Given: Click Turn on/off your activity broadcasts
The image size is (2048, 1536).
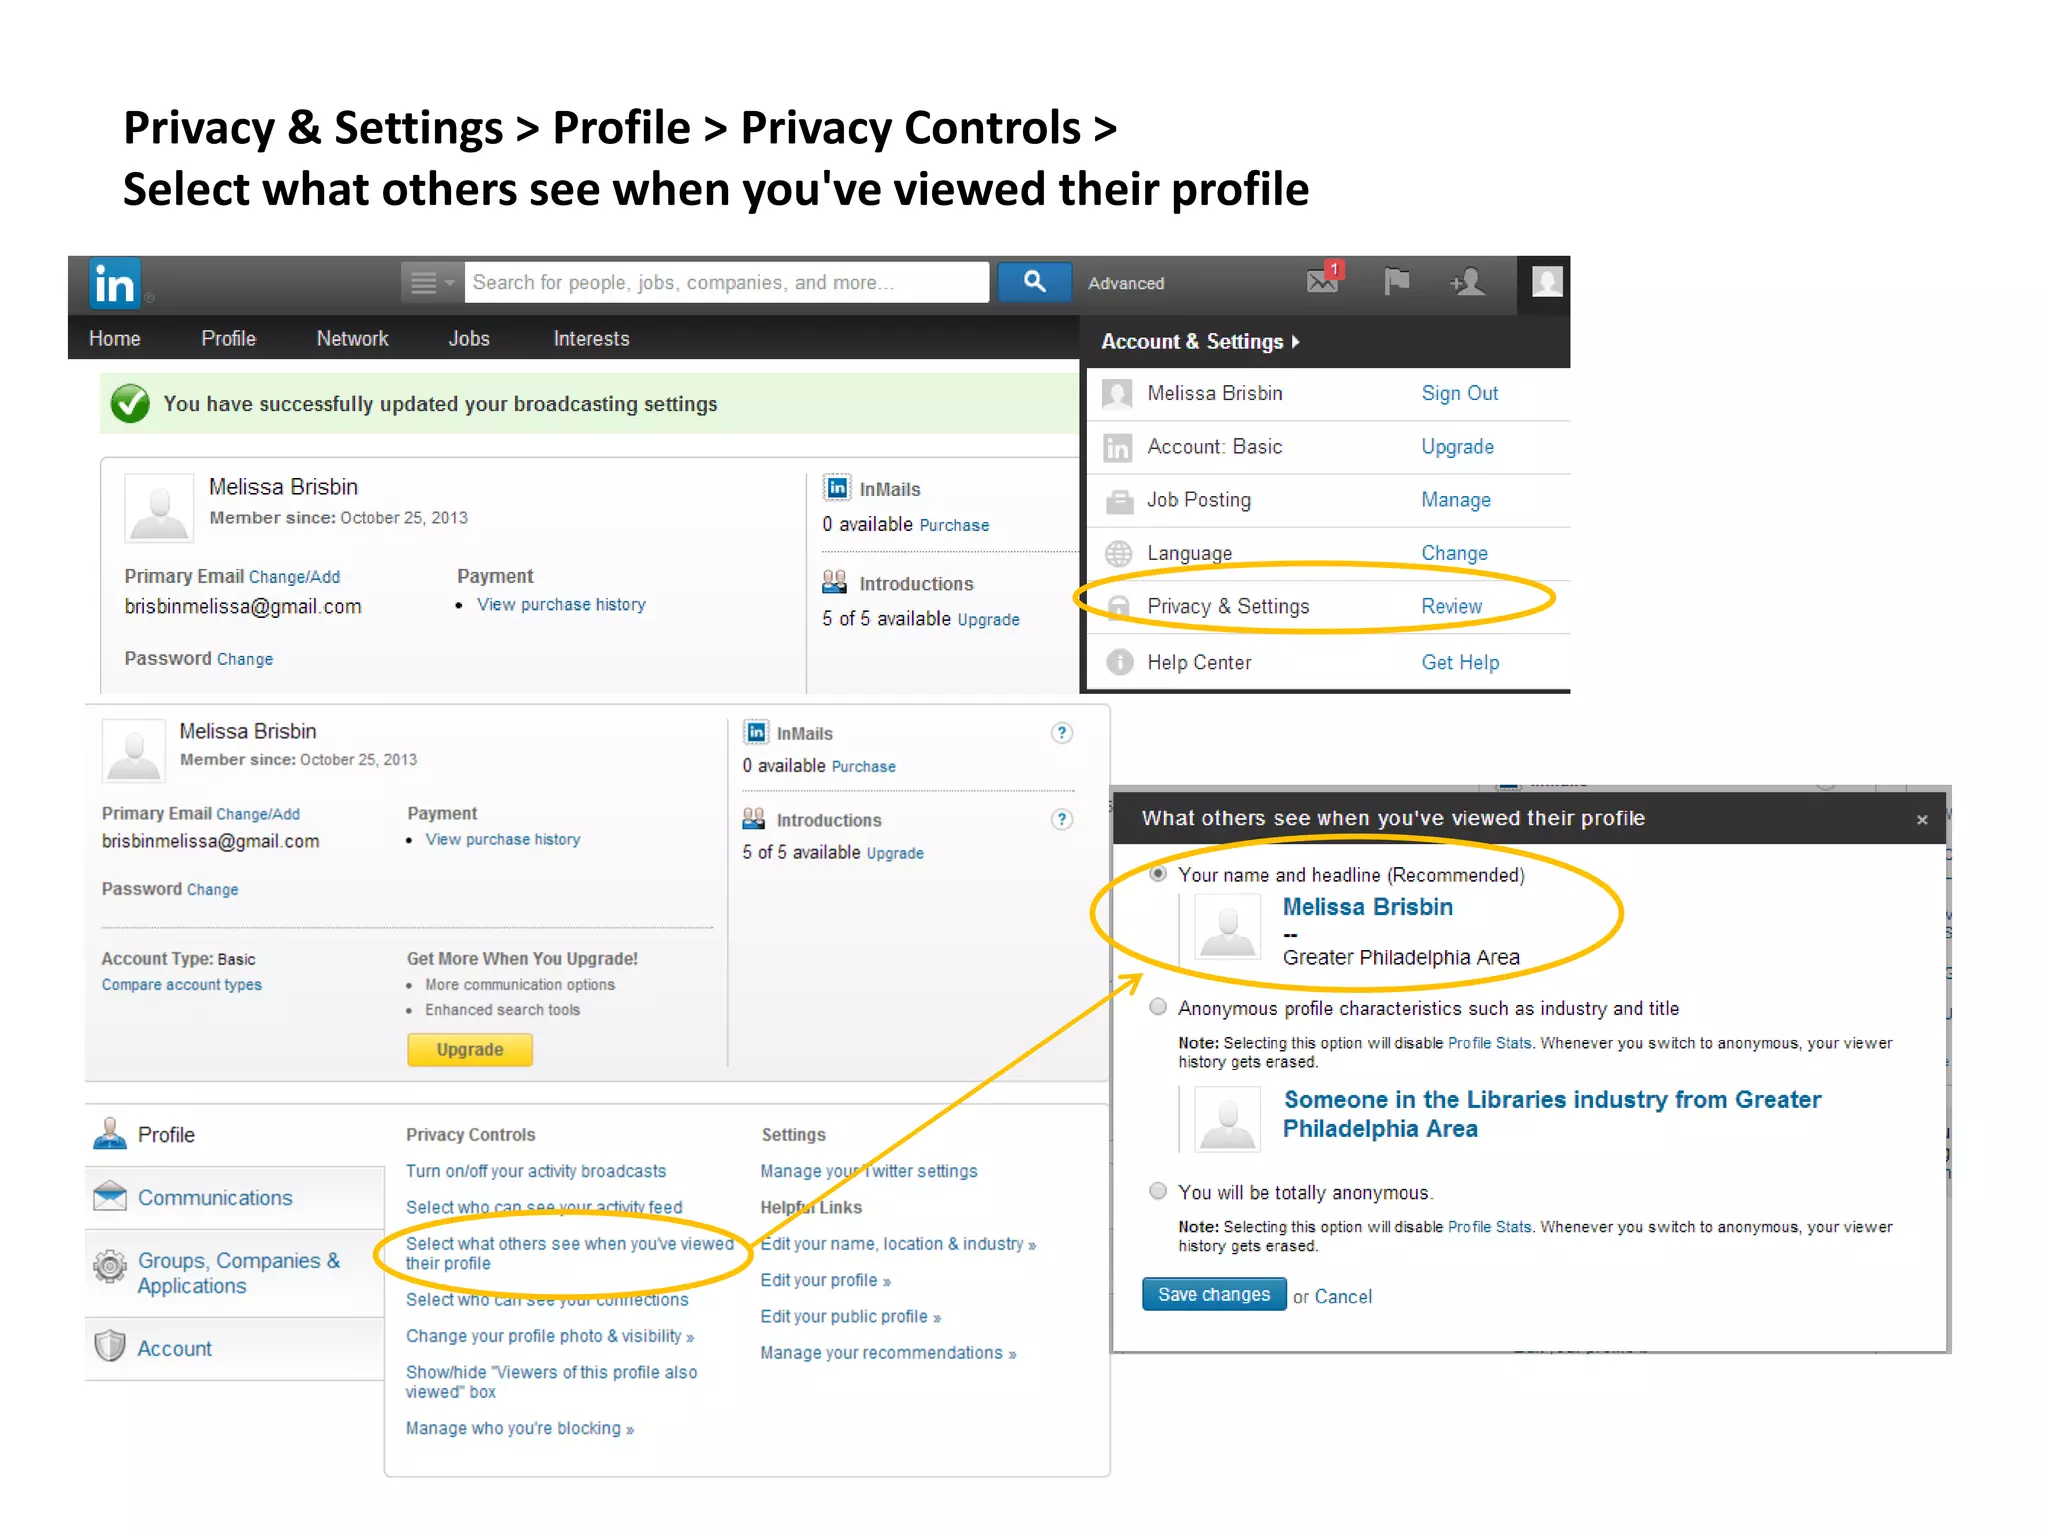Looking at the screenshot, I should tap(535, 1172).
